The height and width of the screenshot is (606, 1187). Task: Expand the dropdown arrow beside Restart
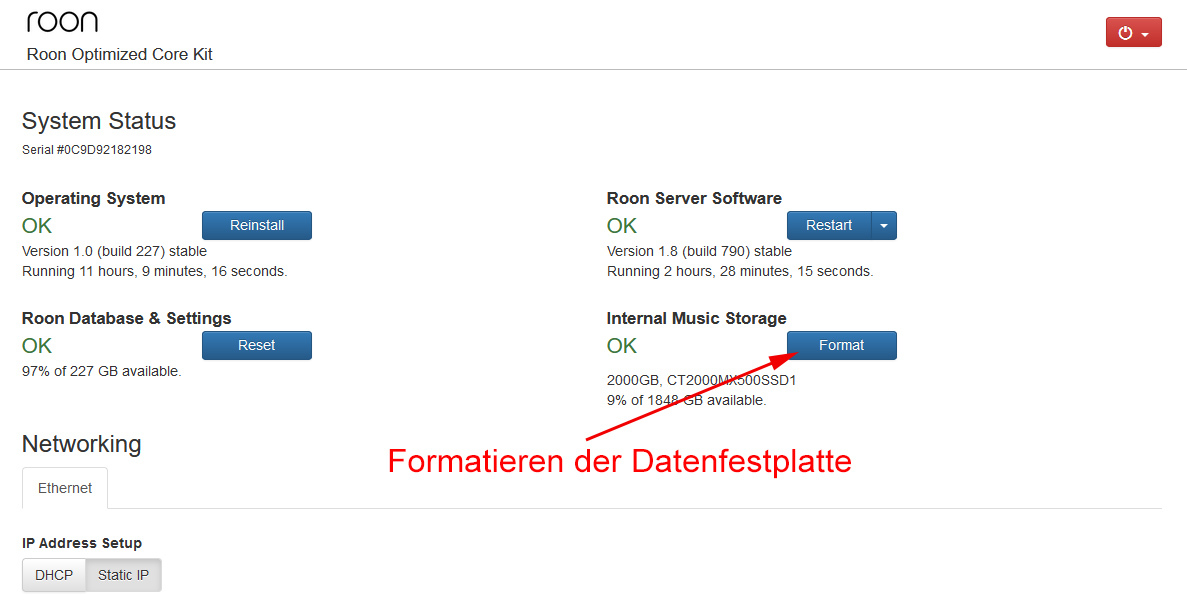coord(884,225)
